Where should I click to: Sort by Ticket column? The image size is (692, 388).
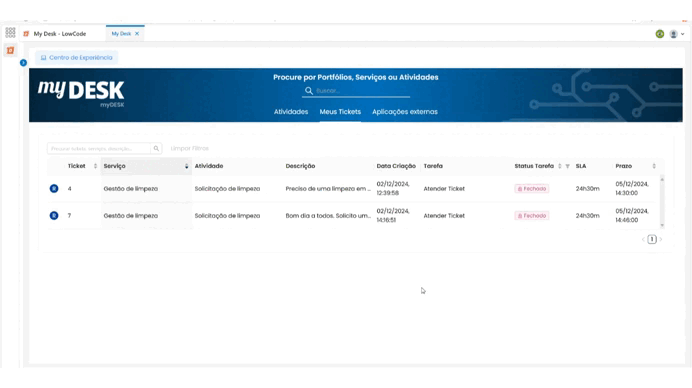pos(95,166)
